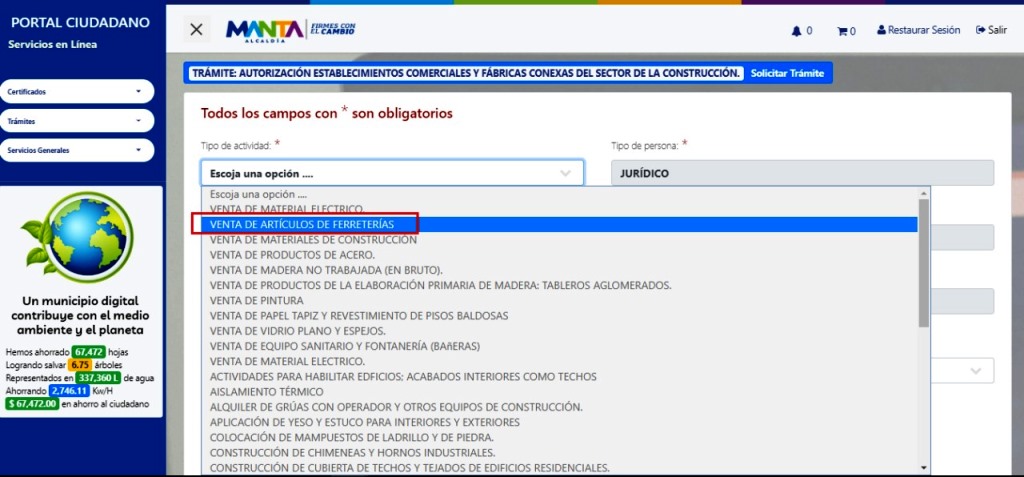The width and height of the screenshot is (1024, 477).
Task: Select Venta de Artículos de Ferreterías option
Action: (x=302, y=225)
